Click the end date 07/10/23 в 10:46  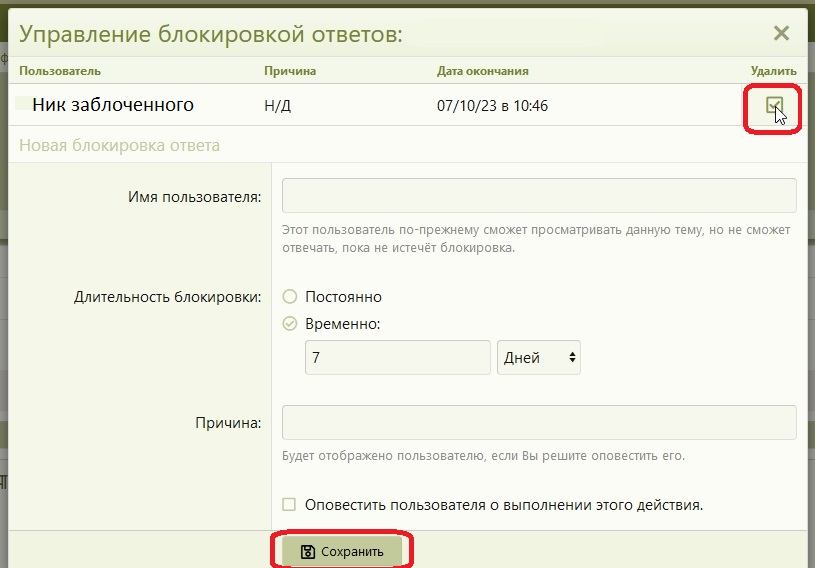click(492, 105)
